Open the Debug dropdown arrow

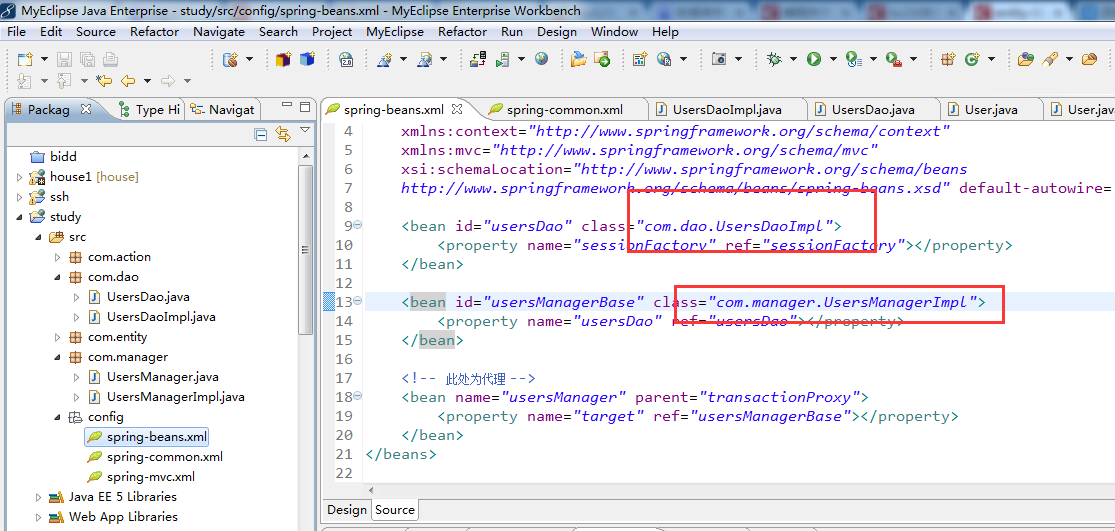792,60
